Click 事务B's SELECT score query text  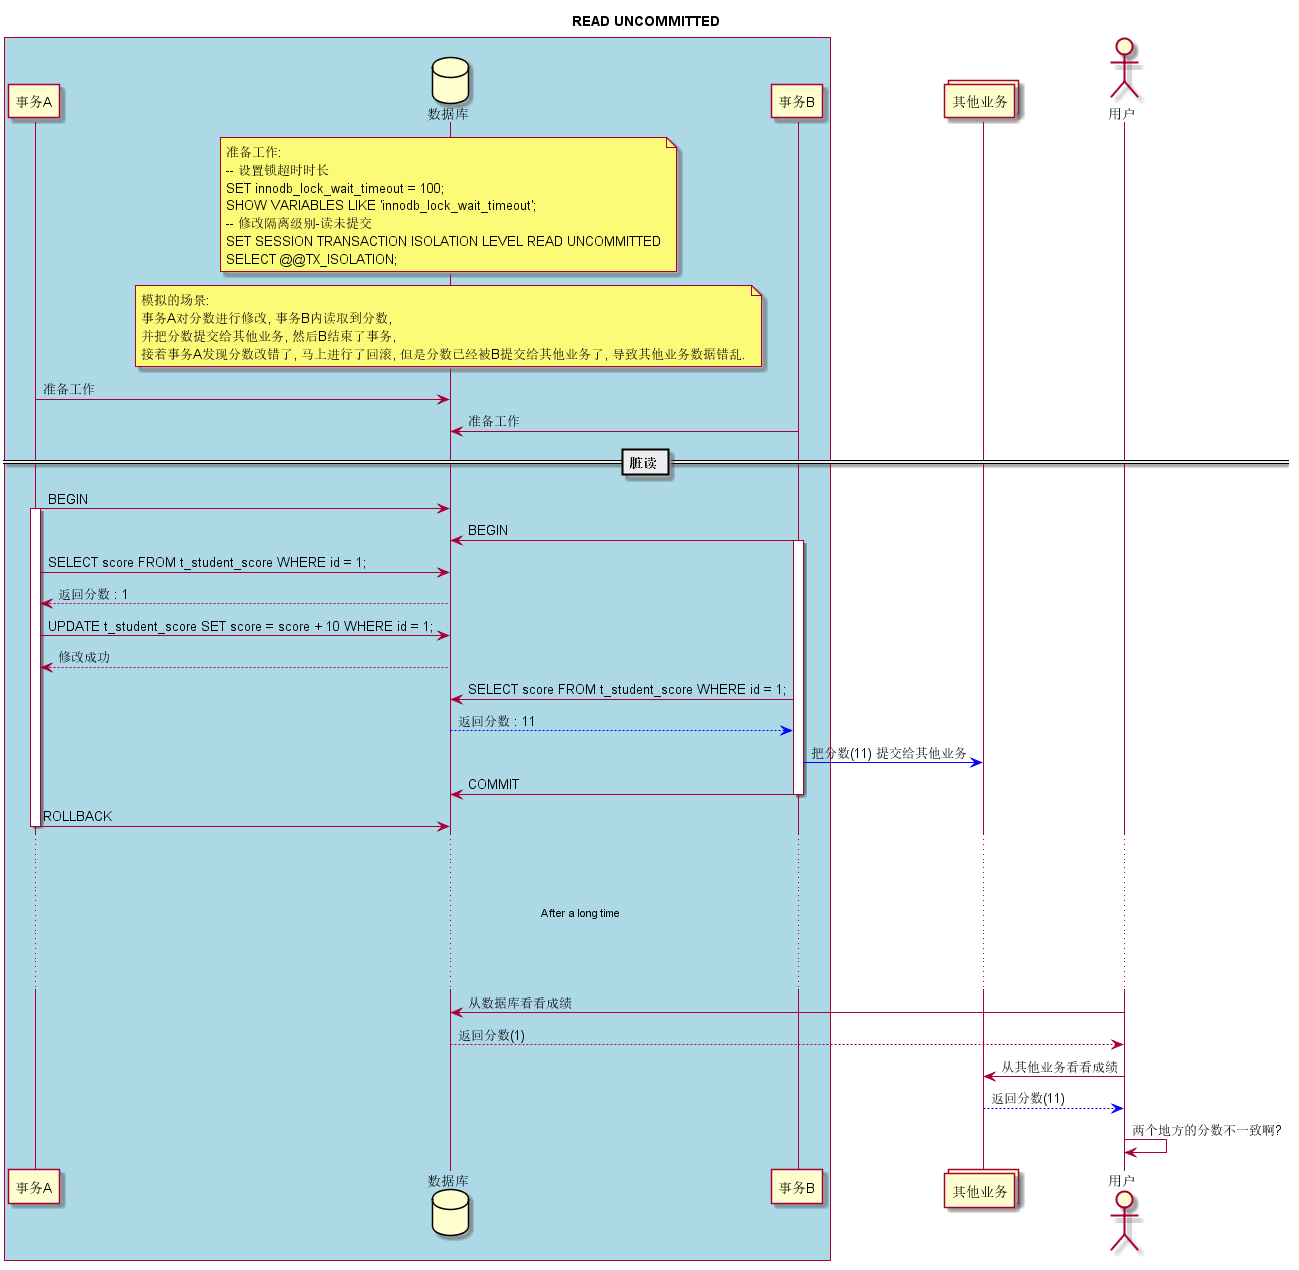[627, 689]
